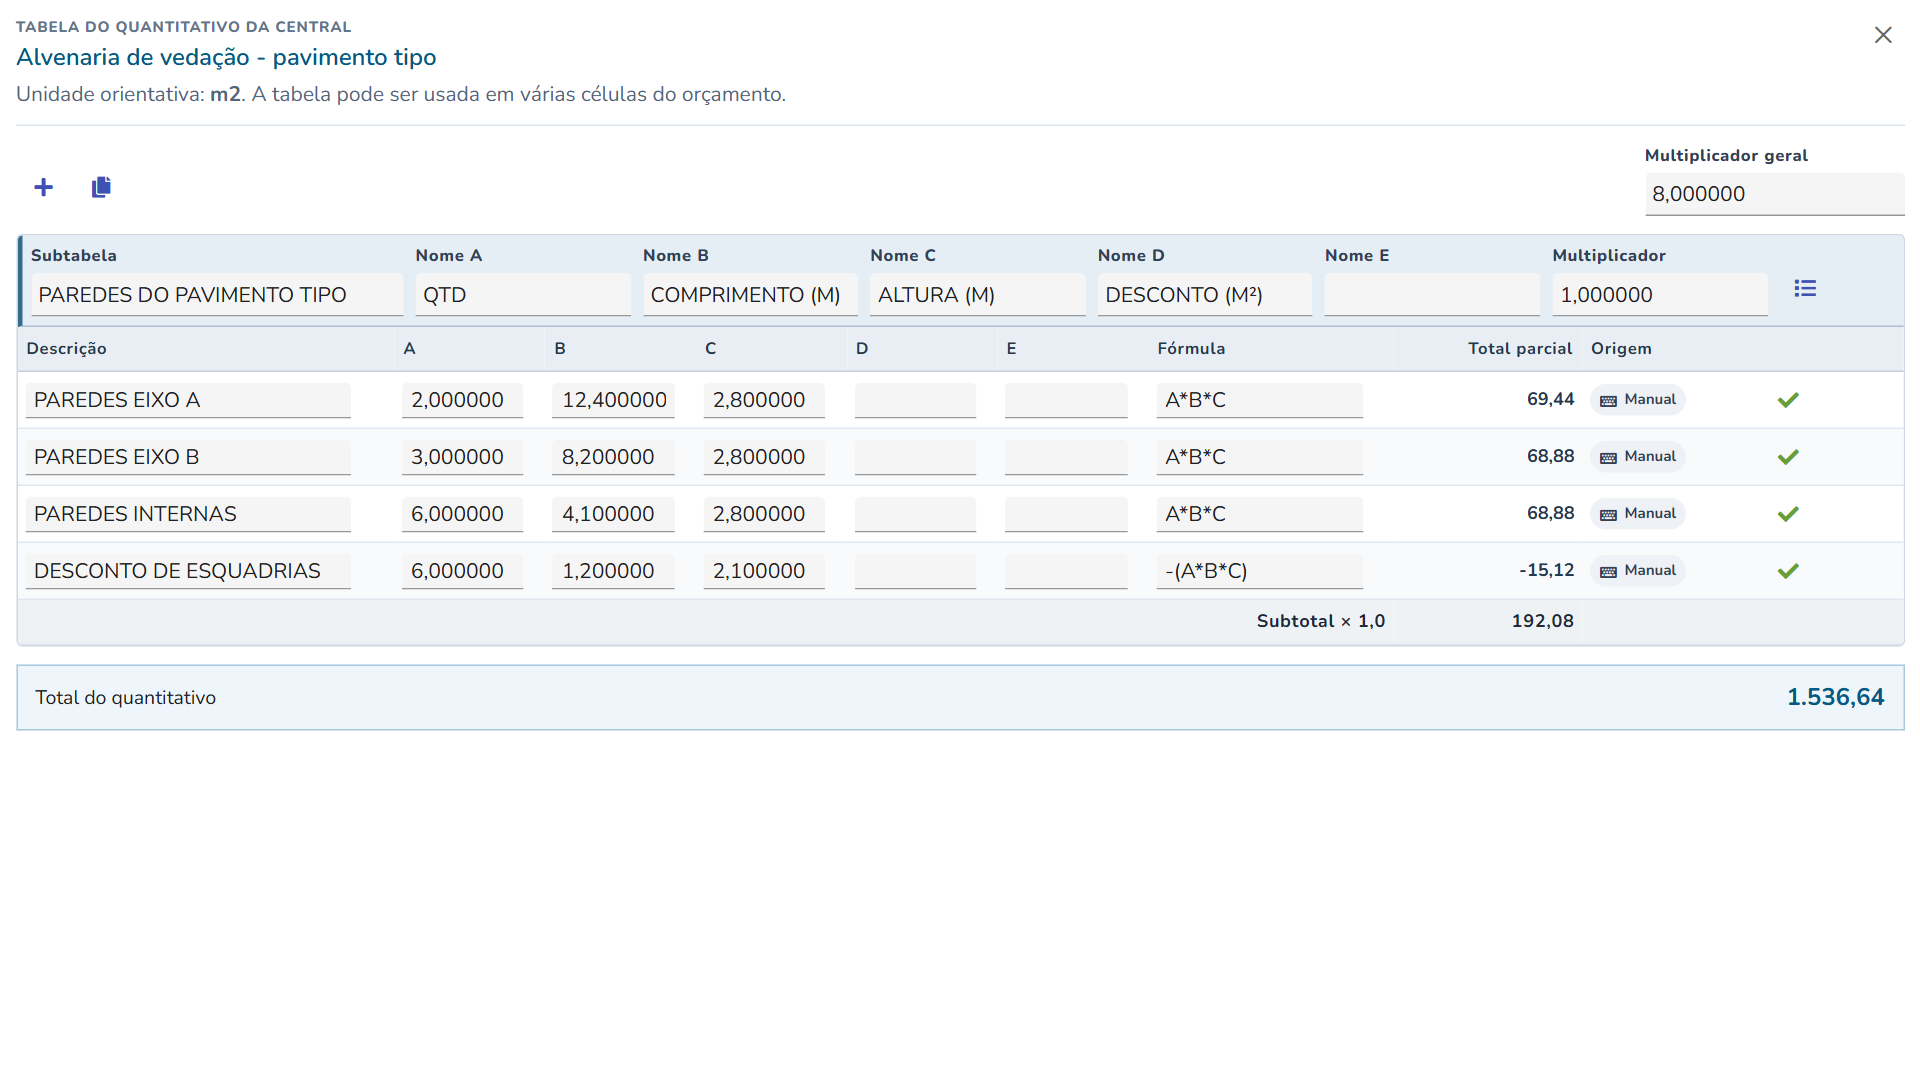Edit subtable Multiplicador 1,000000 field
The width and height of the screenshot is (1920, 1080).
tap(1660, 295)
